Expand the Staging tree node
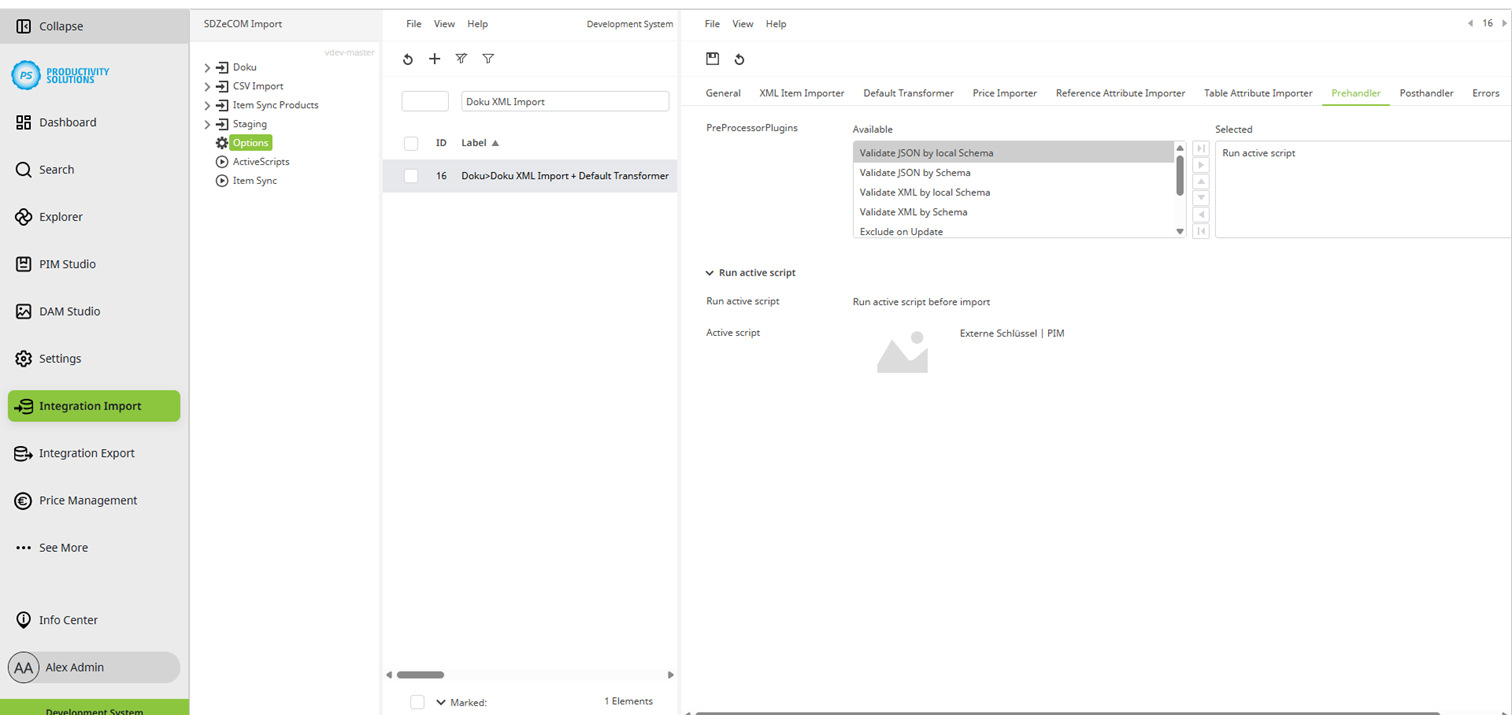Image resolution: width=1512 pixels, height=715 pixels. pos(207,123)
